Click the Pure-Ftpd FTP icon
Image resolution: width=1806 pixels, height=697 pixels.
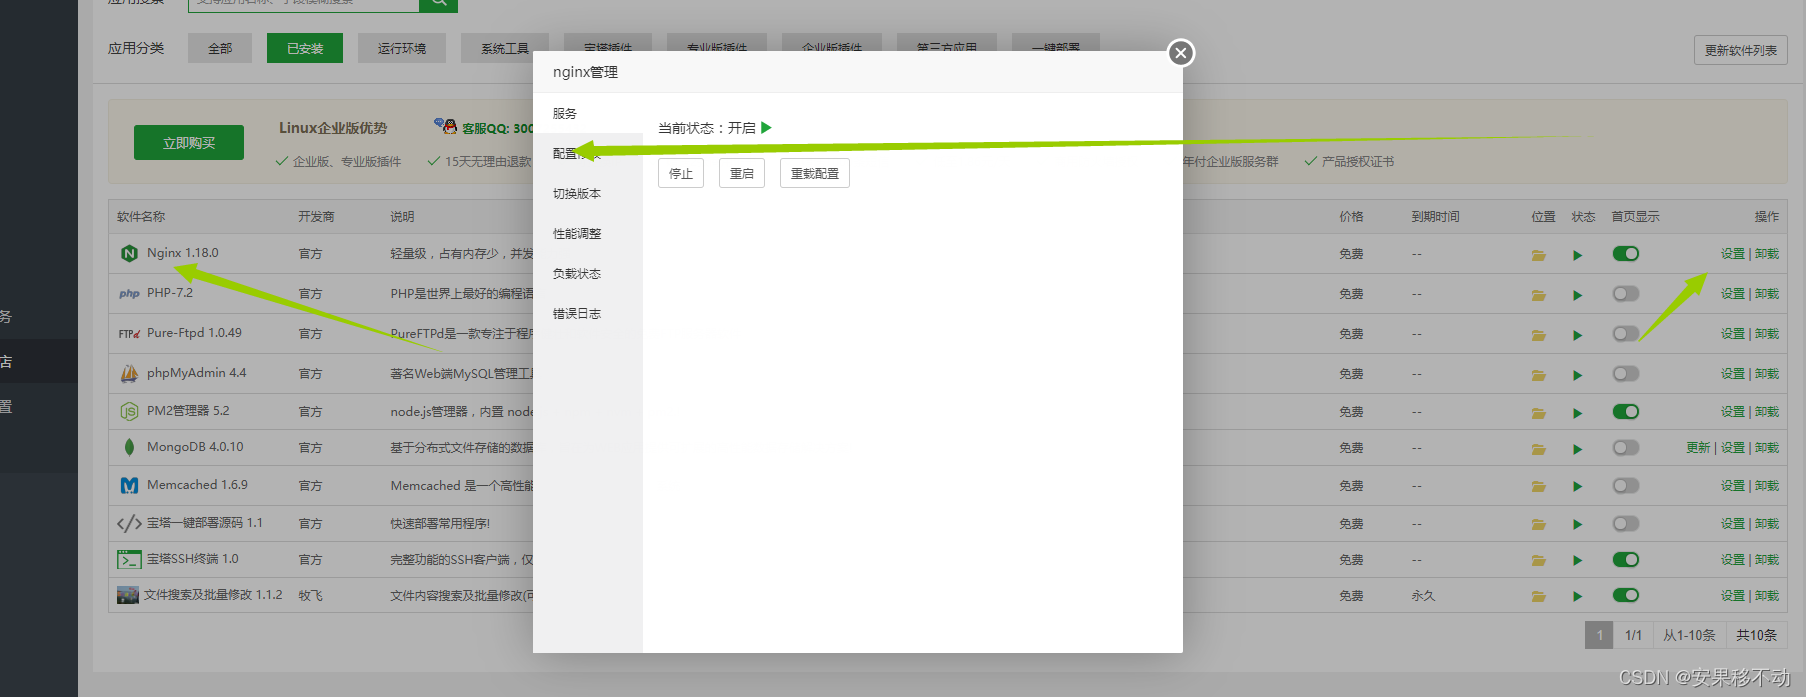coord(129,334)
